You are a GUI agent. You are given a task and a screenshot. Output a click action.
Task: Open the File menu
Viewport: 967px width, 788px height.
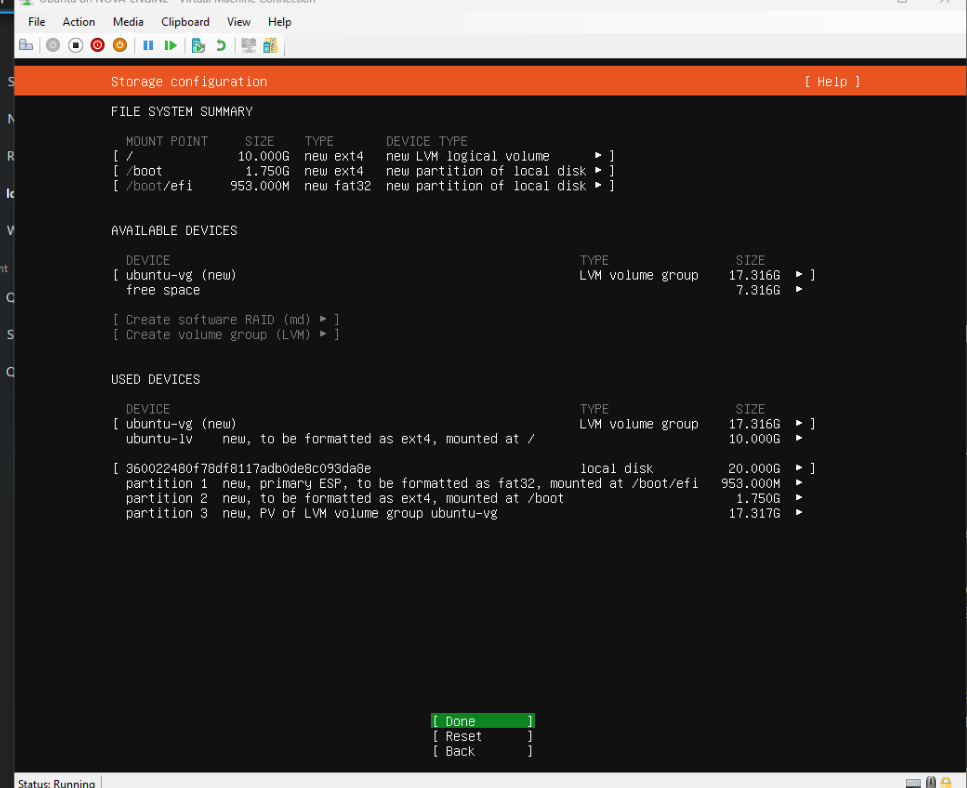point(36,21)
